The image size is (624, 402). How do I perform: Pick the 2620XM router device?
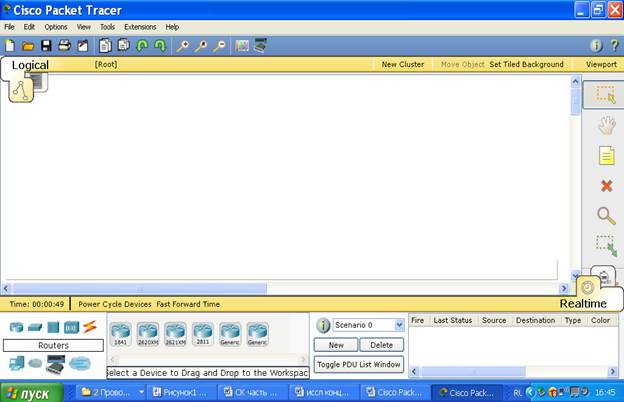pyautogui.click(x=148, y=334)
